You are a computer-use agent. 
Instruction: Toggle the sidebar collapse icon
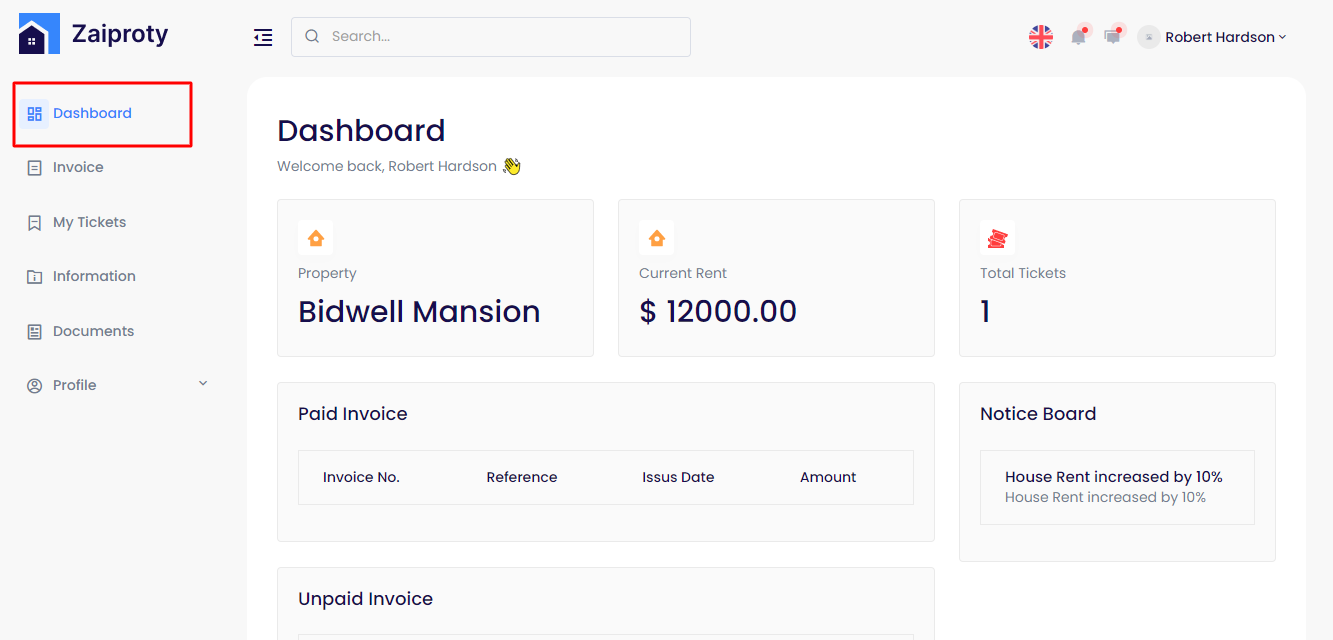263,37
